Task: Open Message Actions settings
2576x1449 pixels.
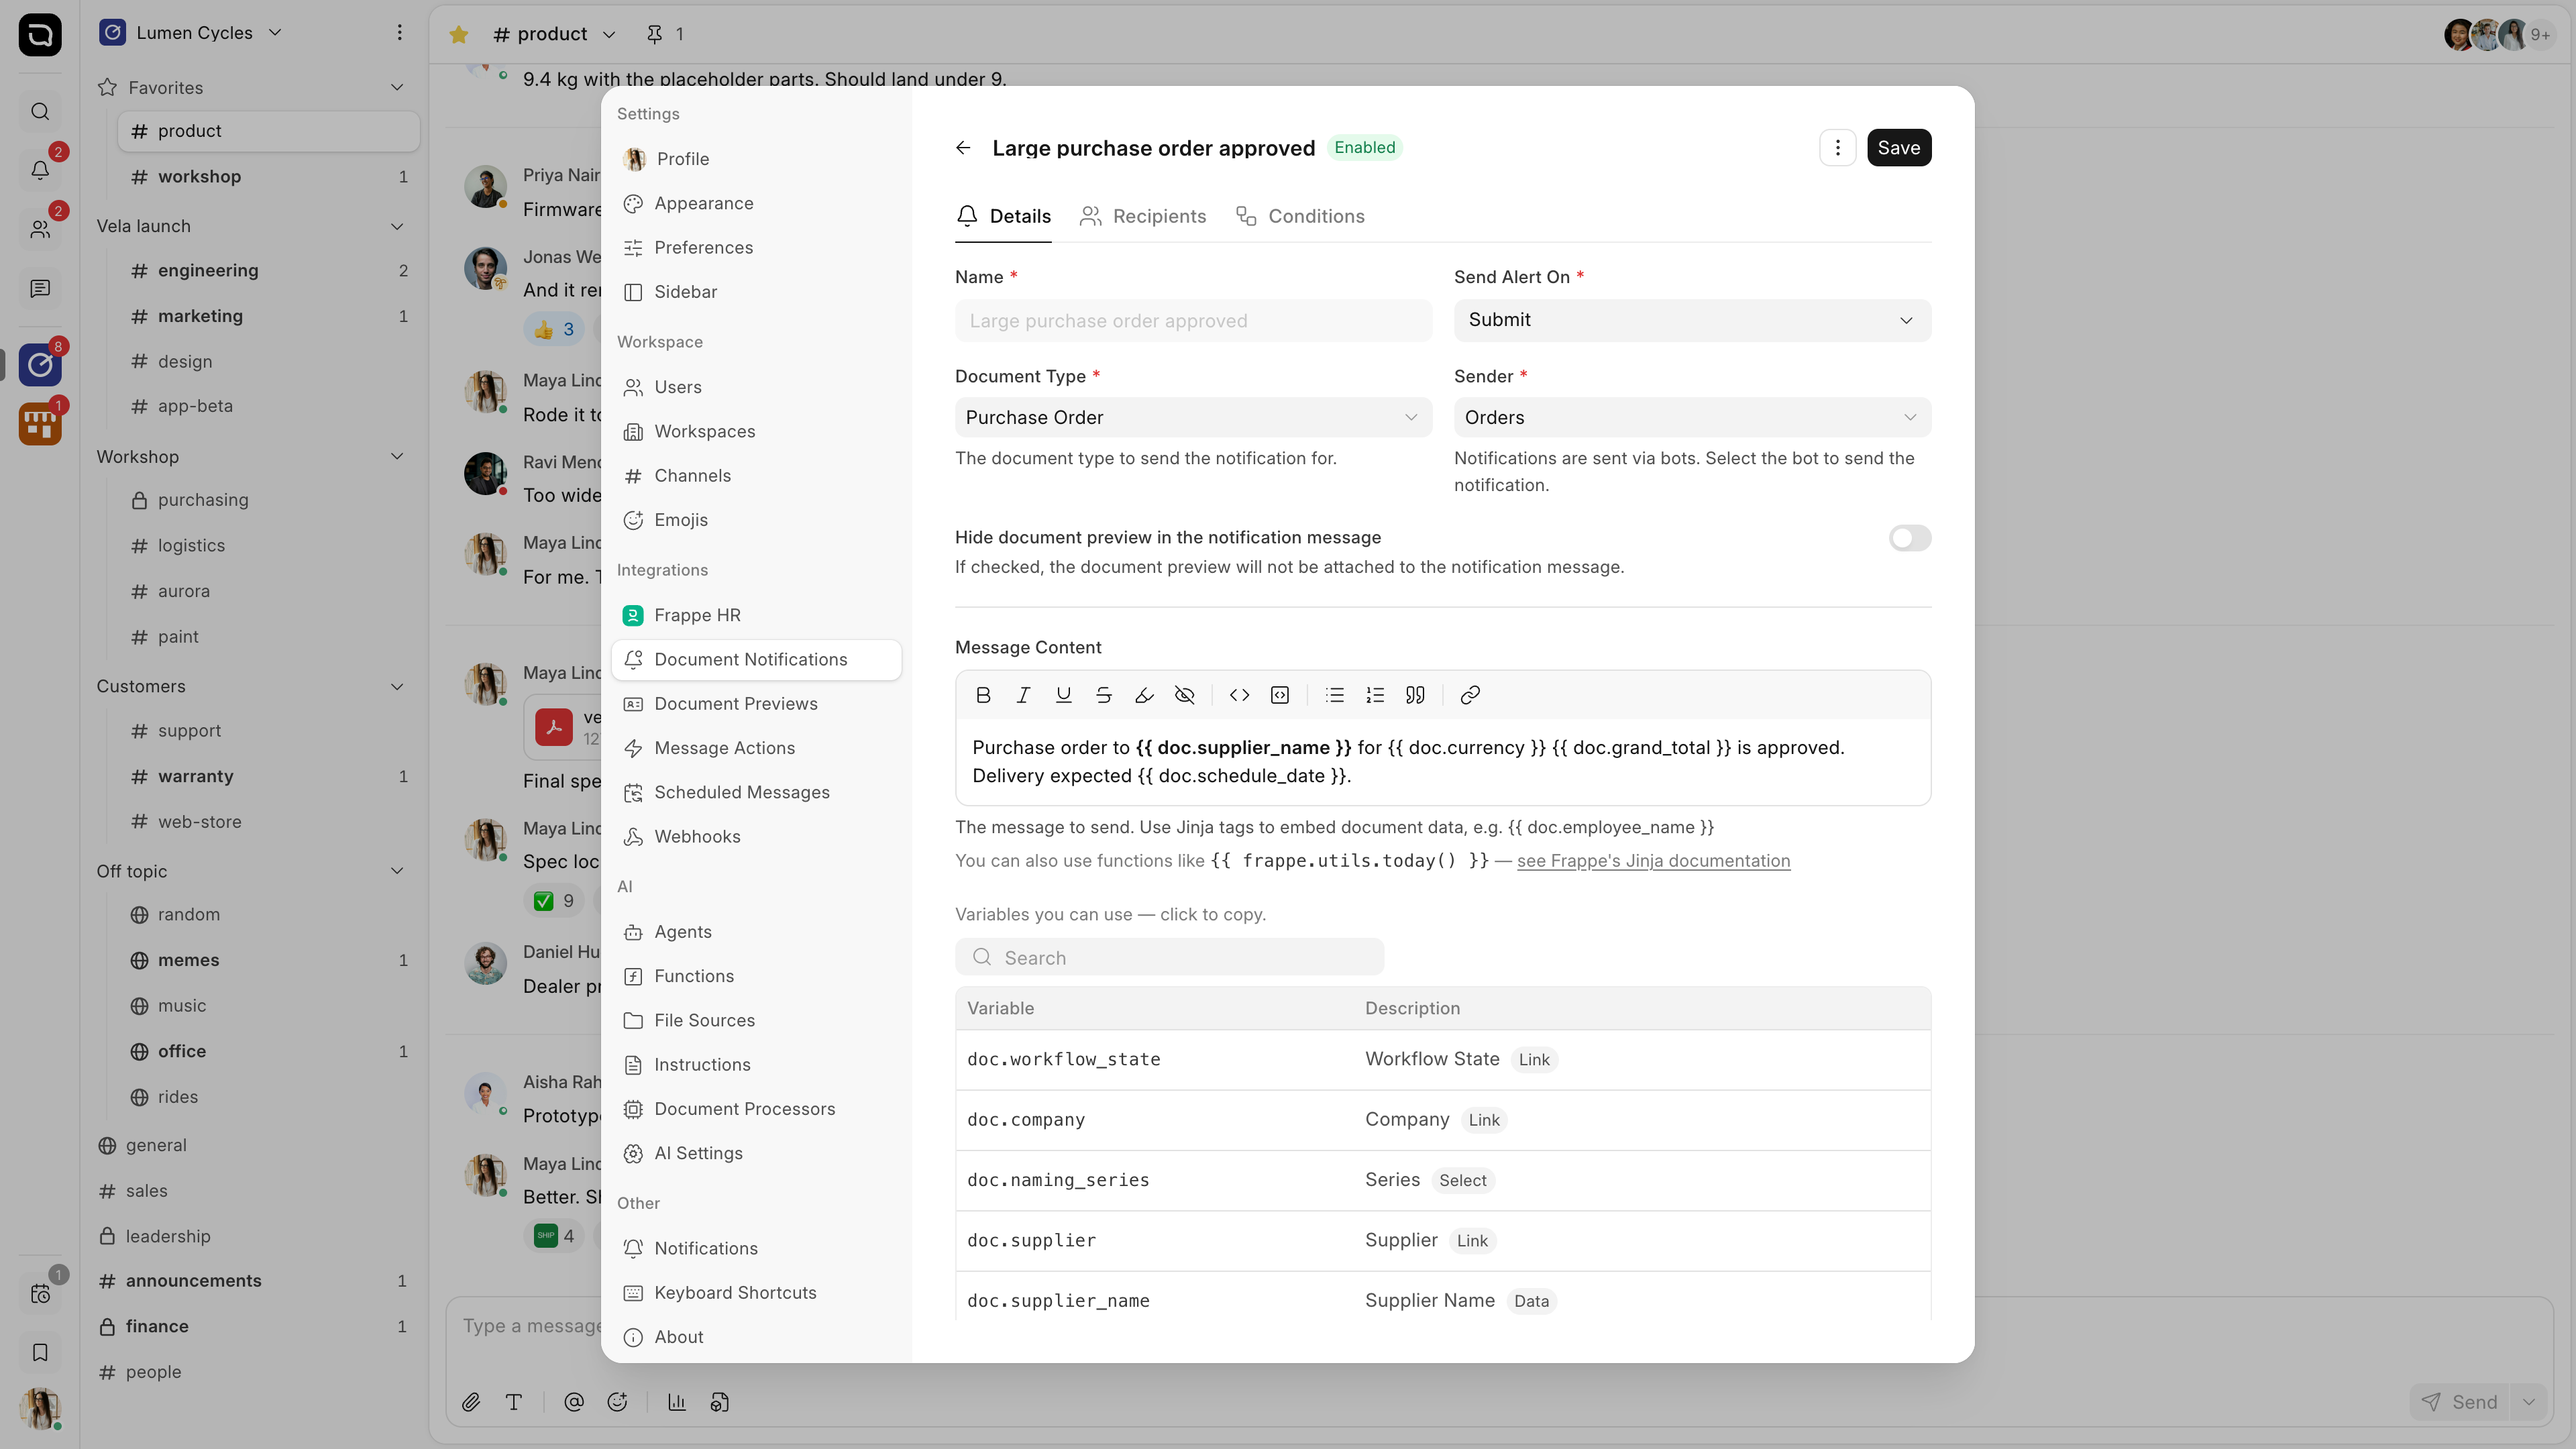Action: point(756,748)
